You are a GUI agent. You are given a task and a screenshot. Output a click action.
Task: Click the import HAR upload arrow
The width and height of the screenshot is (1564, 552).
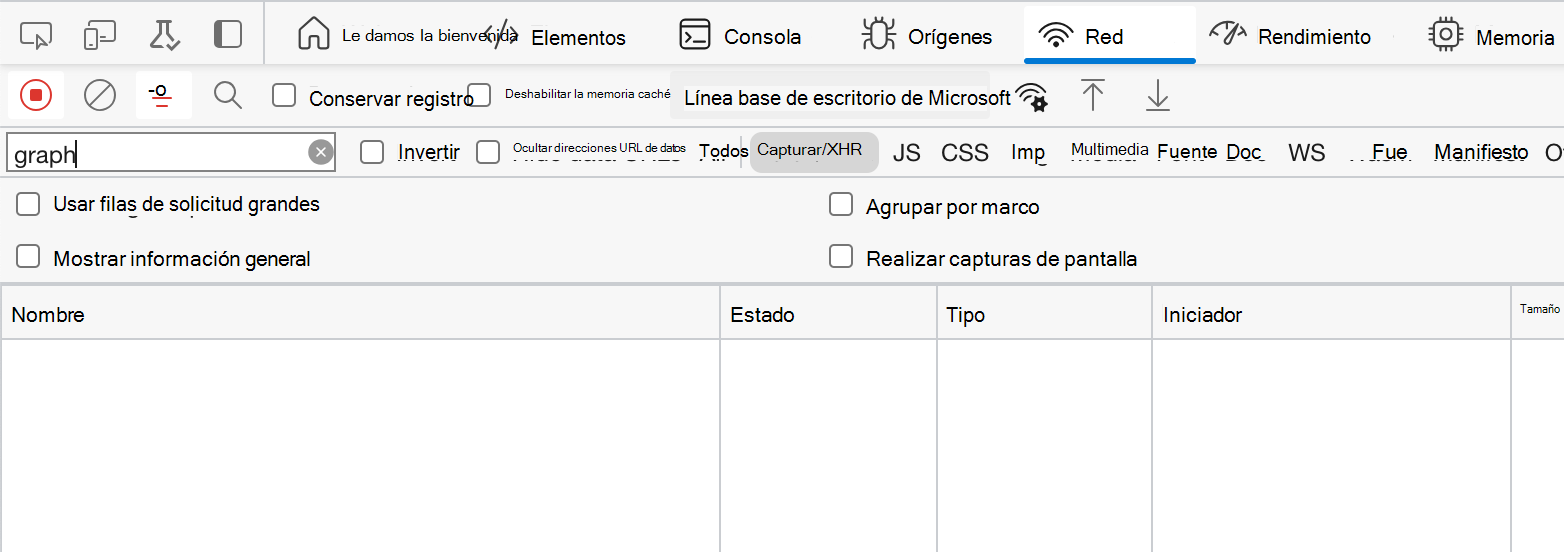pos(1093,95)
